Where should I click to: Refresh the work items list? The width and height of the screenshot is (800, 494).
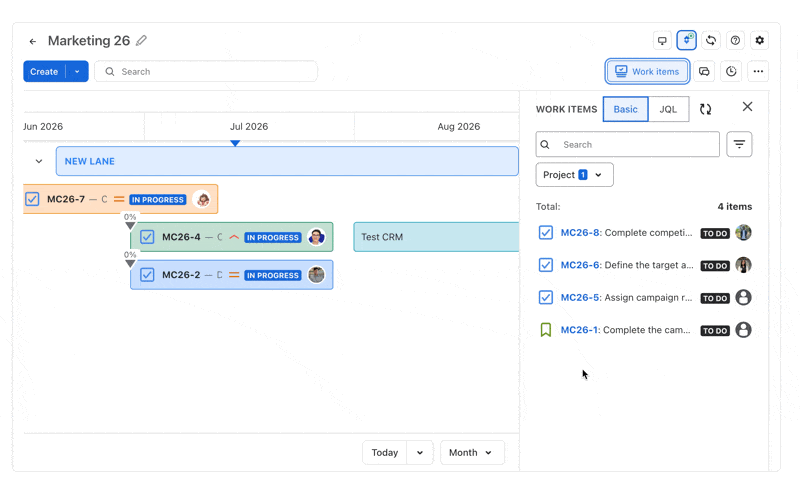[x=706, y=109]
